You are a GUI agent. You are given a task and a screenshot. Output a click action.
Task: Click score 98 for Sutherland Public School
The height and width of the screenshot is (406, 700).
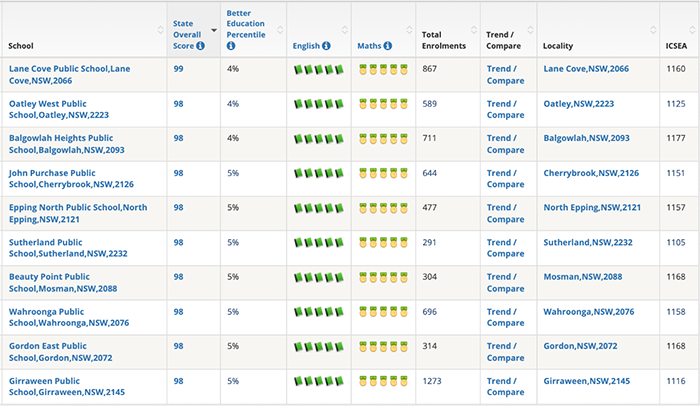pyautogui.click(x=178, y=242)
